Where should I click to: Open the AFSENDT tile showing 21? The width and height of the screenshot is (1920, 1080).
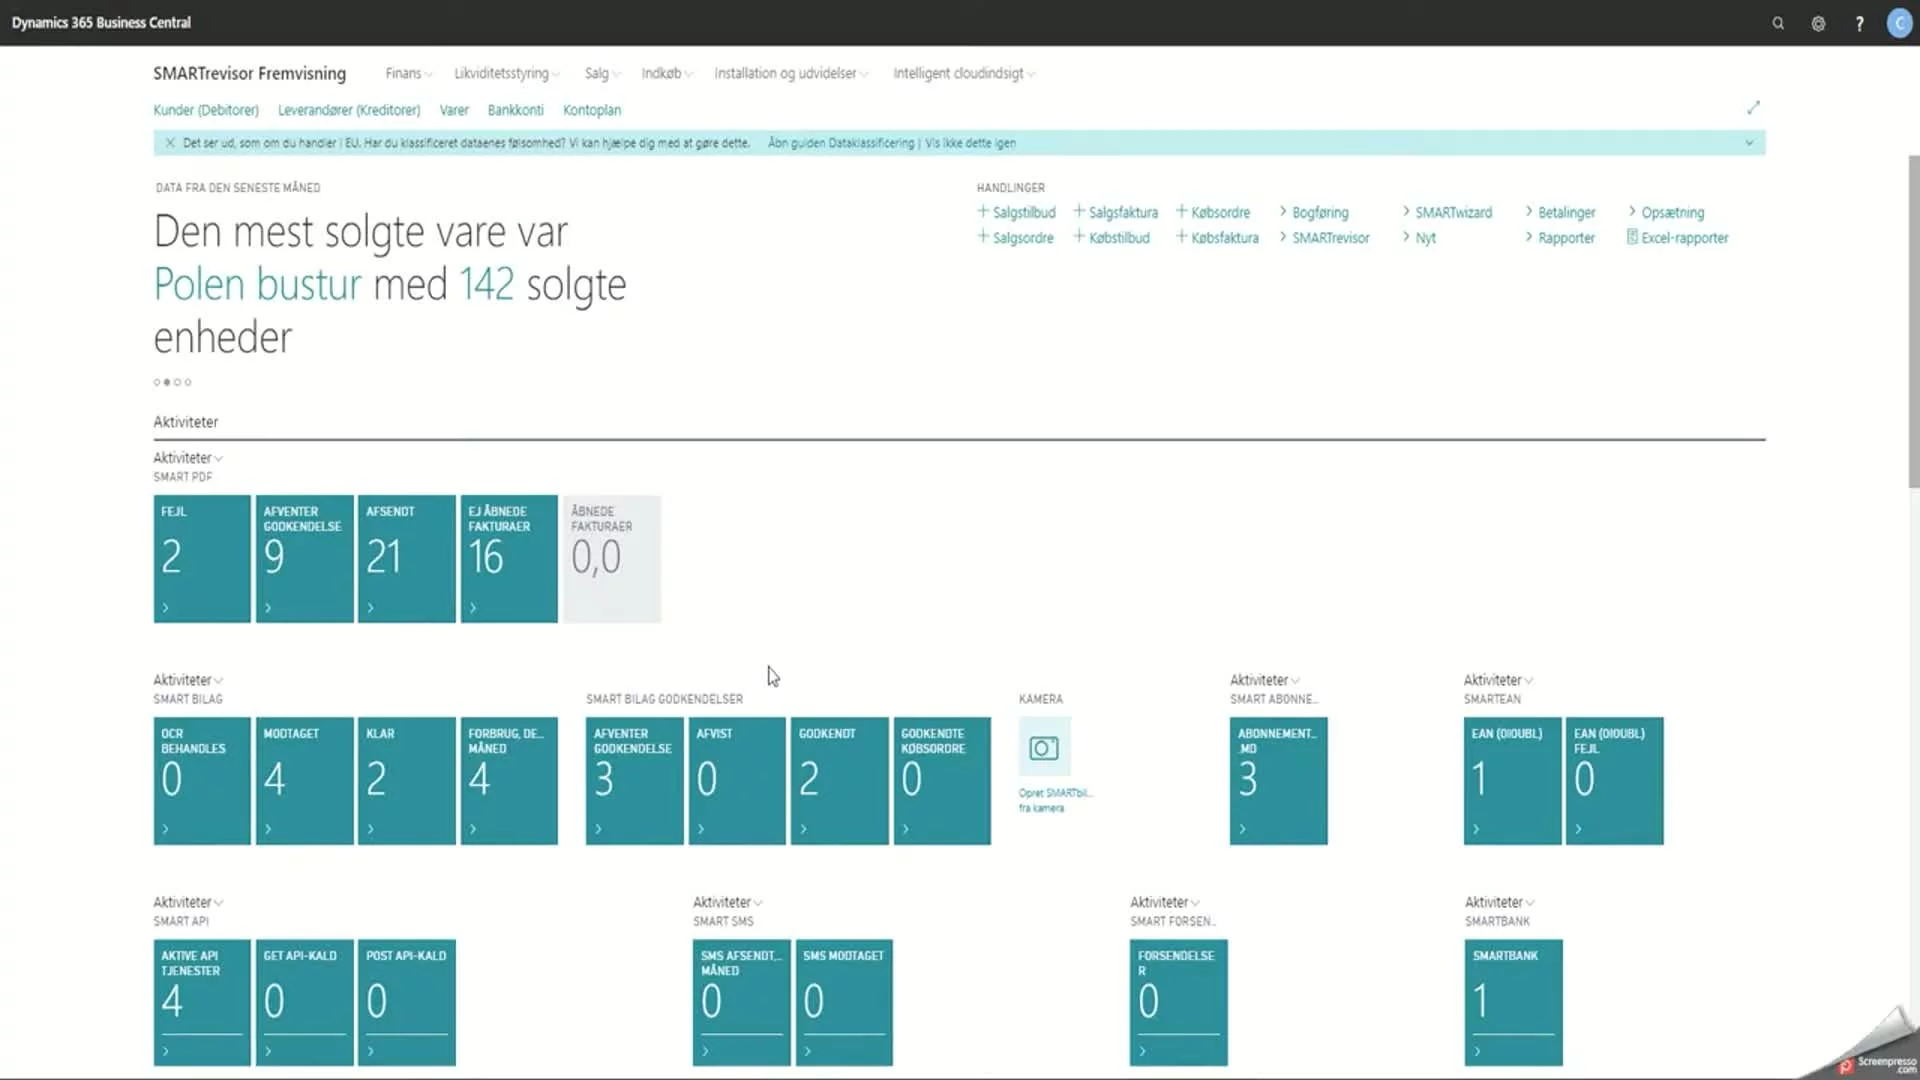coord(407,559)
